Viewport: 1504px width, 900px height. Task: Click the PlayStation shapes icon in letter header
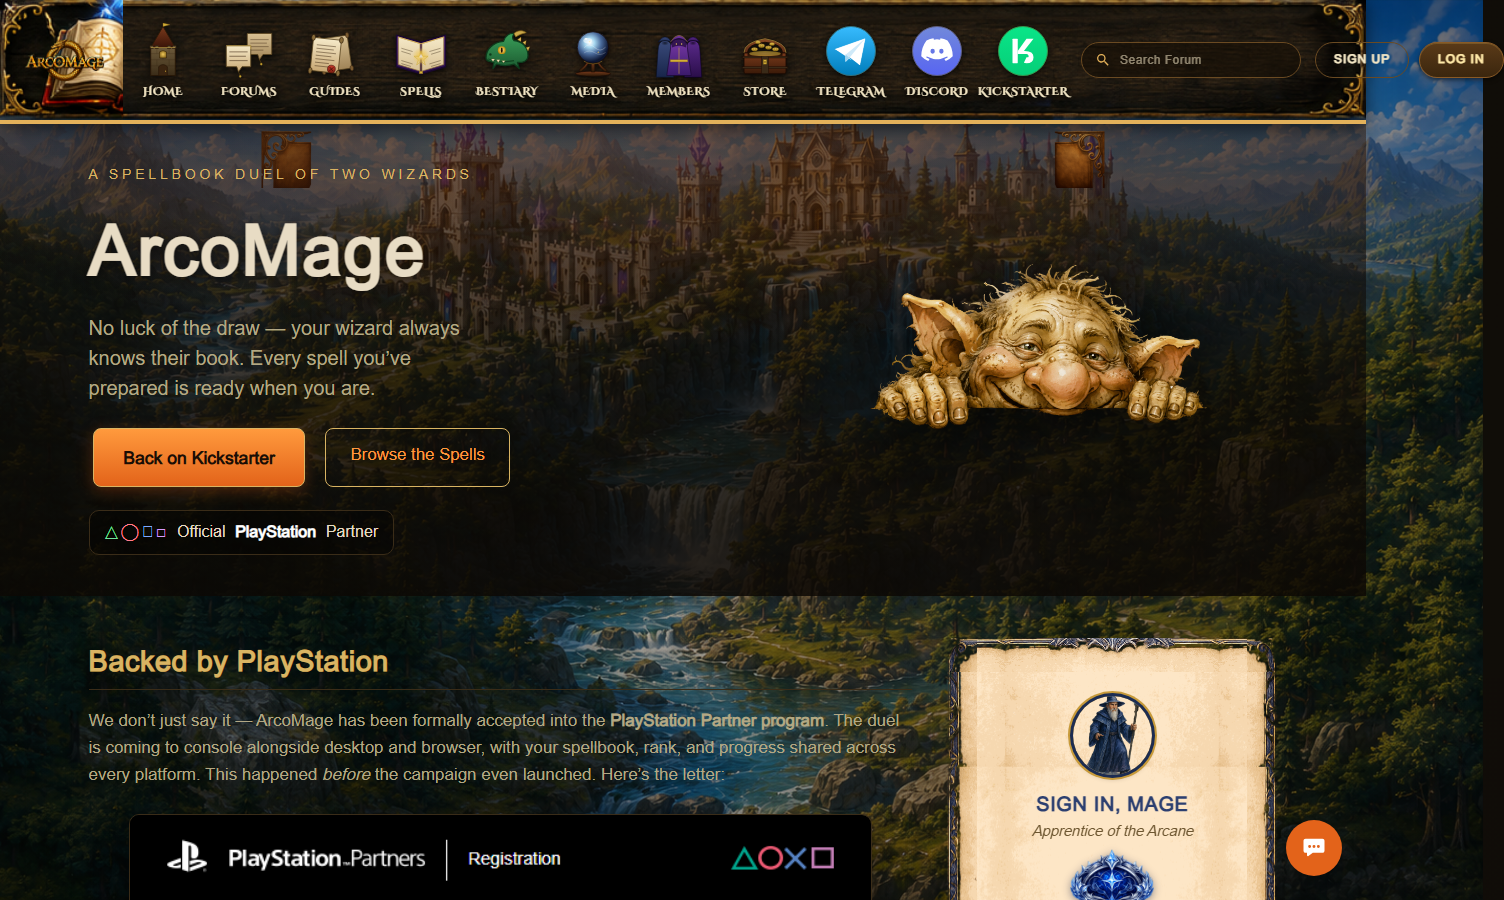(783, 858)
